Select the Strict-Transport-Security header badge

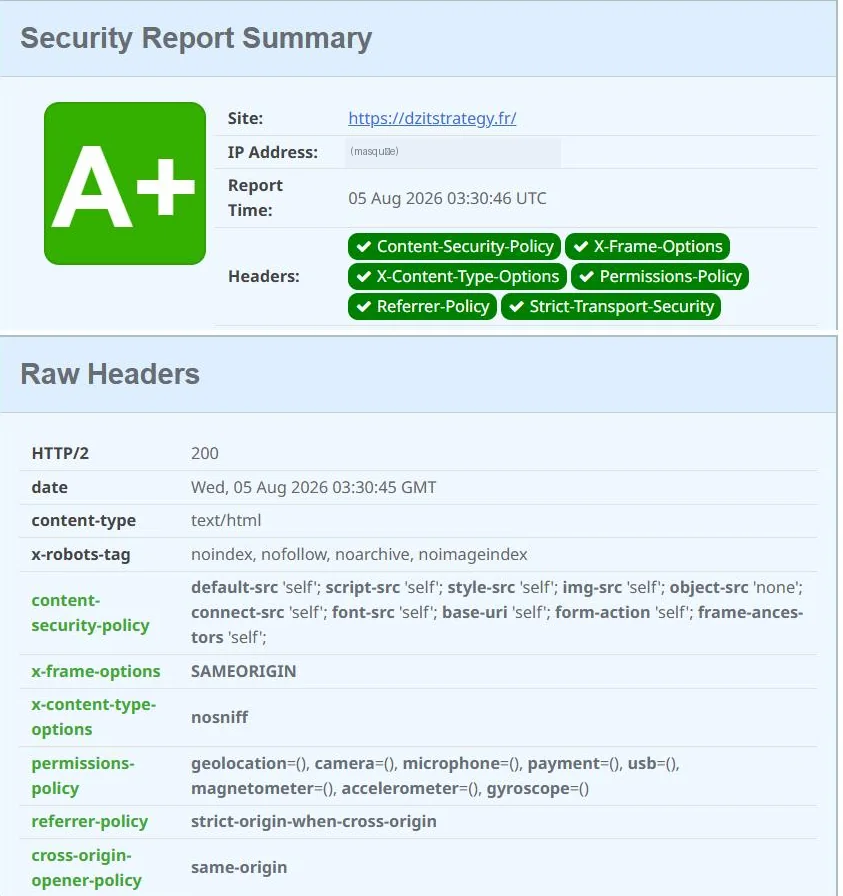coord(611,306)
